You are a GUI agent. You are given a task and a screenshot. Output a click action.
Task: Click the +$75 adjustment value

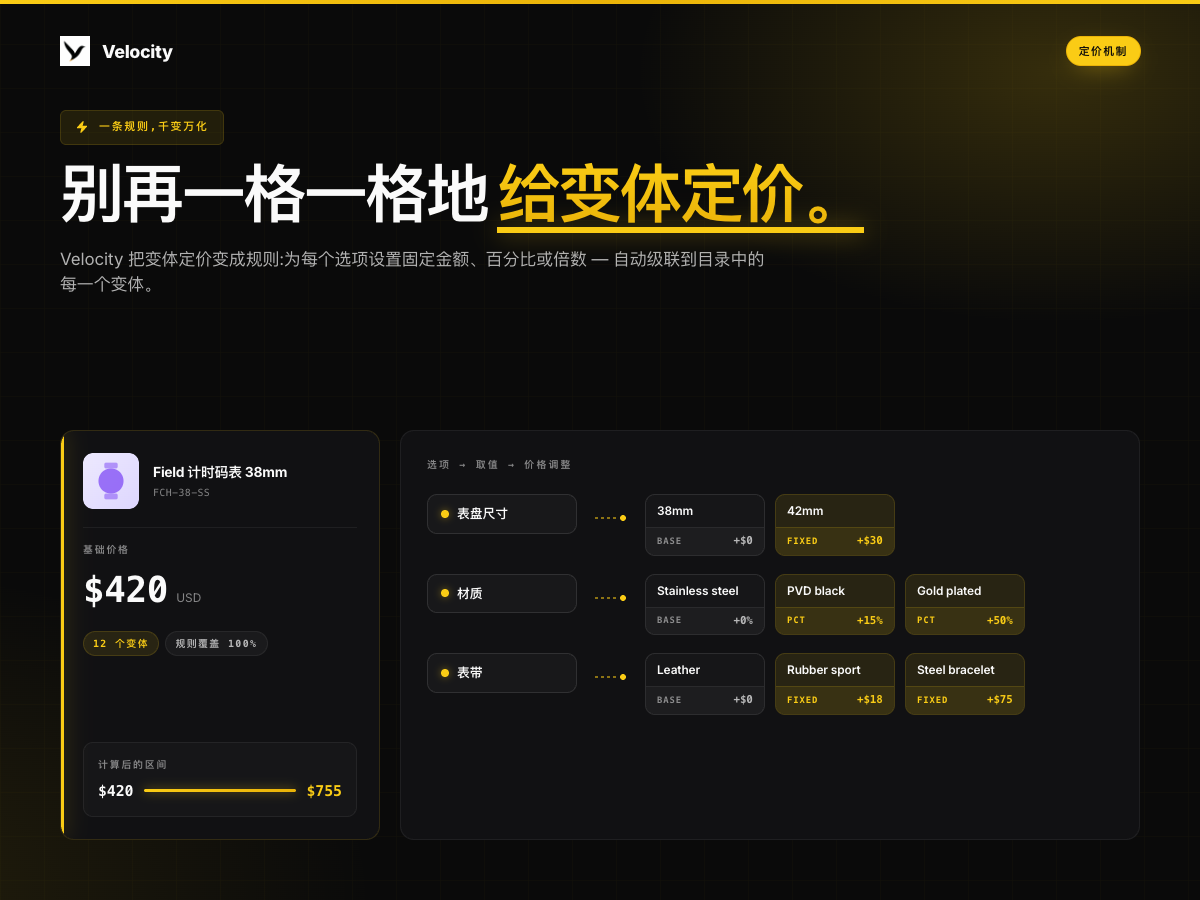[x=1000, y=700]
